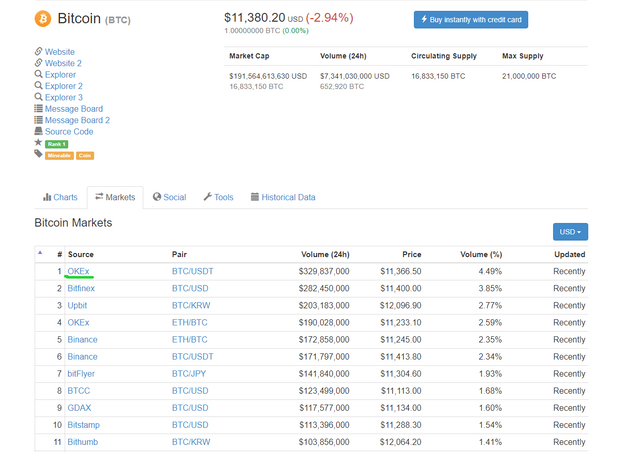
Task: Open the GDAX exchange link
Action: [x=79, y=408]
